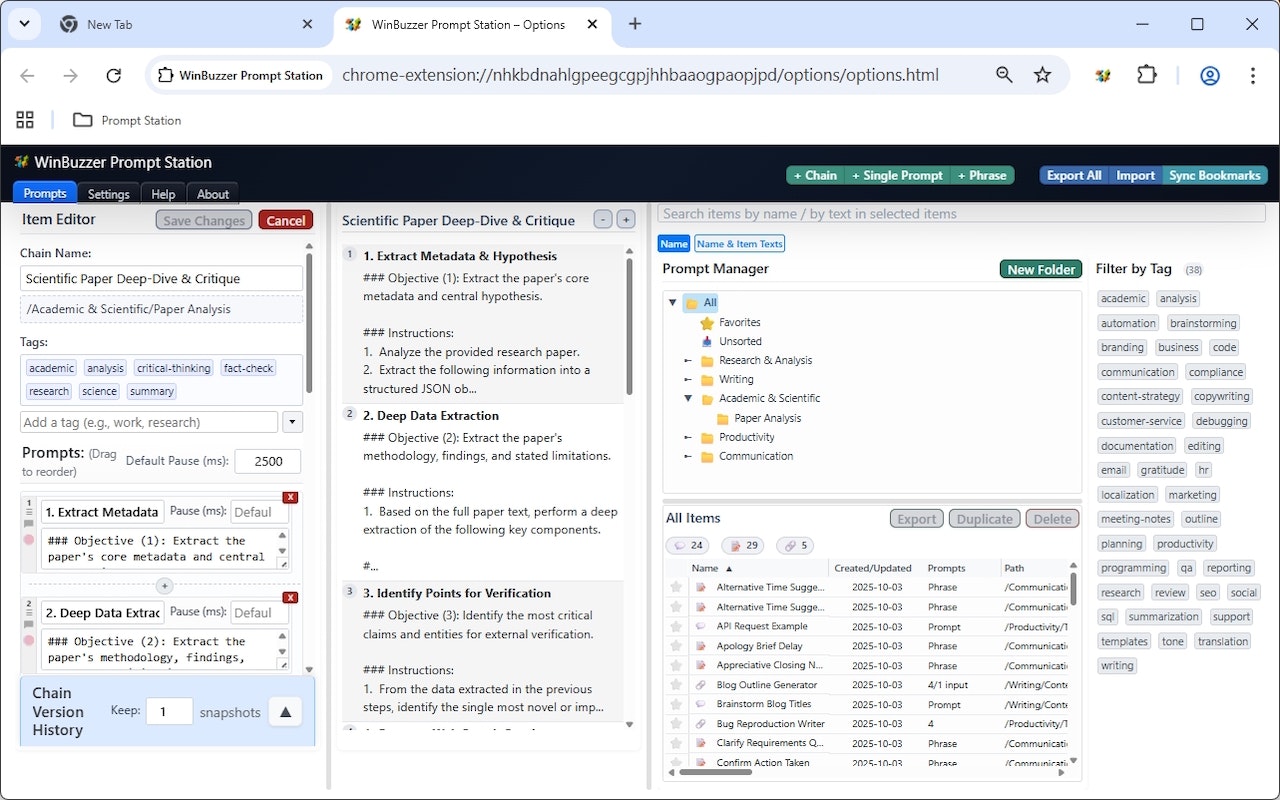Focus the search items field
This screenshot has width=1280, height=800.
click(961, 213)
